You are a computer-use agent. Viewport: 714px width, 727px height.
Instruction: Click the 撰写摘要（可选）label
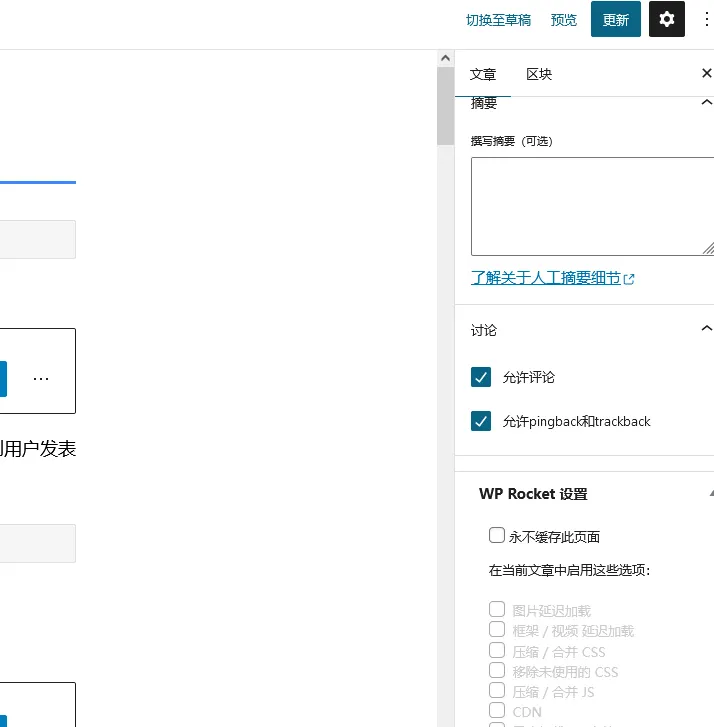click(511, 141)
